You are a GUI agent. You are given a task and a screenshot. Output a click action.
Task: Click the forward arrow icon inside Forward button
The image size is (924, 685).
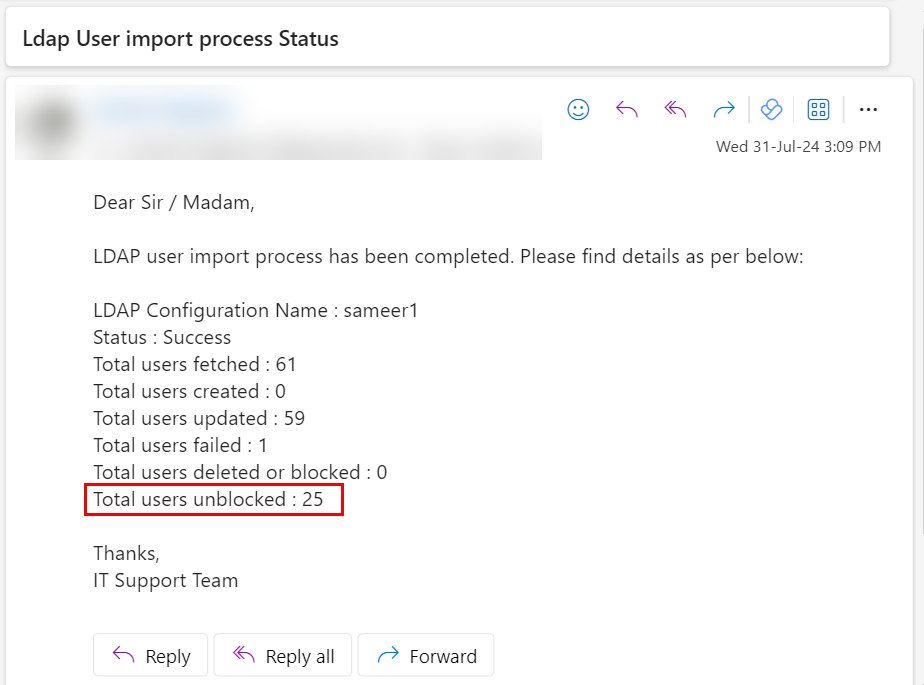pos(390,655)
